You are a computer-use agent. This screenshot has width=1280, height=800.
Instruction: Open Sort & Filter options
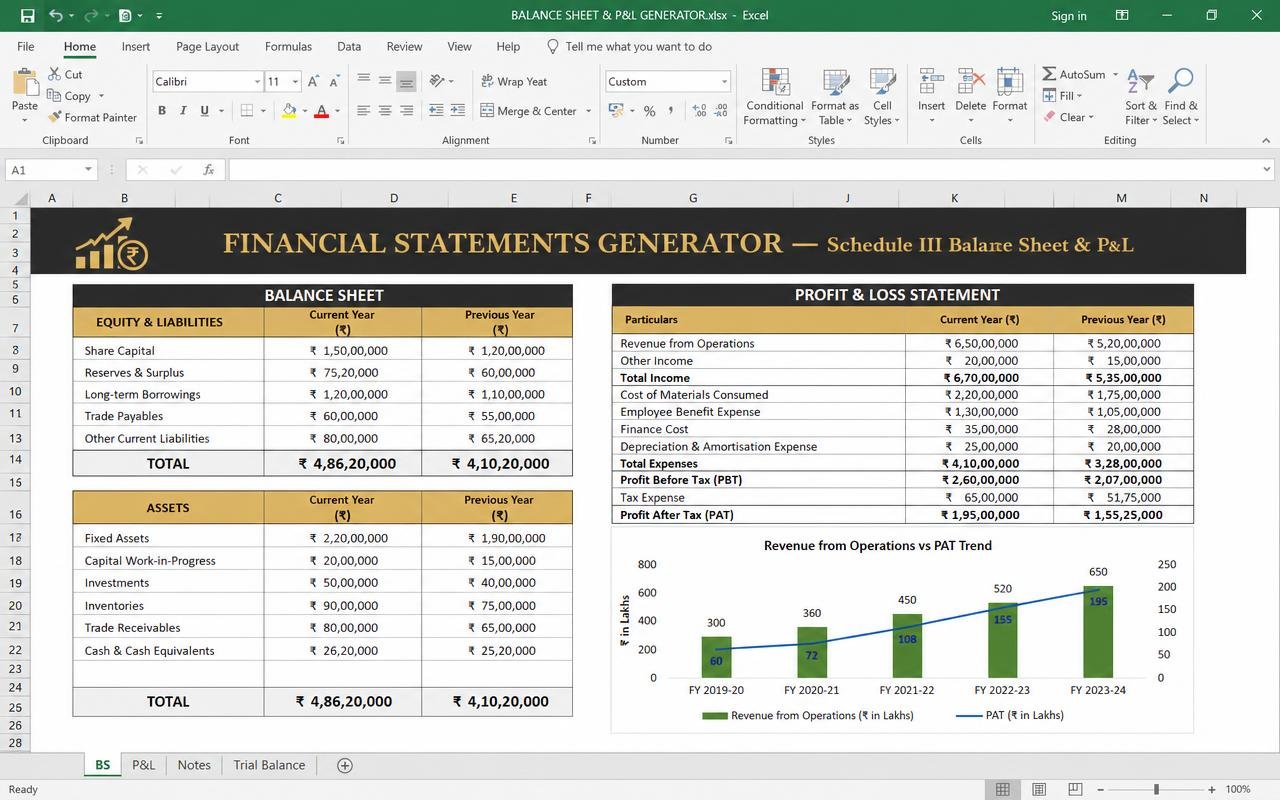[1140, 97]
